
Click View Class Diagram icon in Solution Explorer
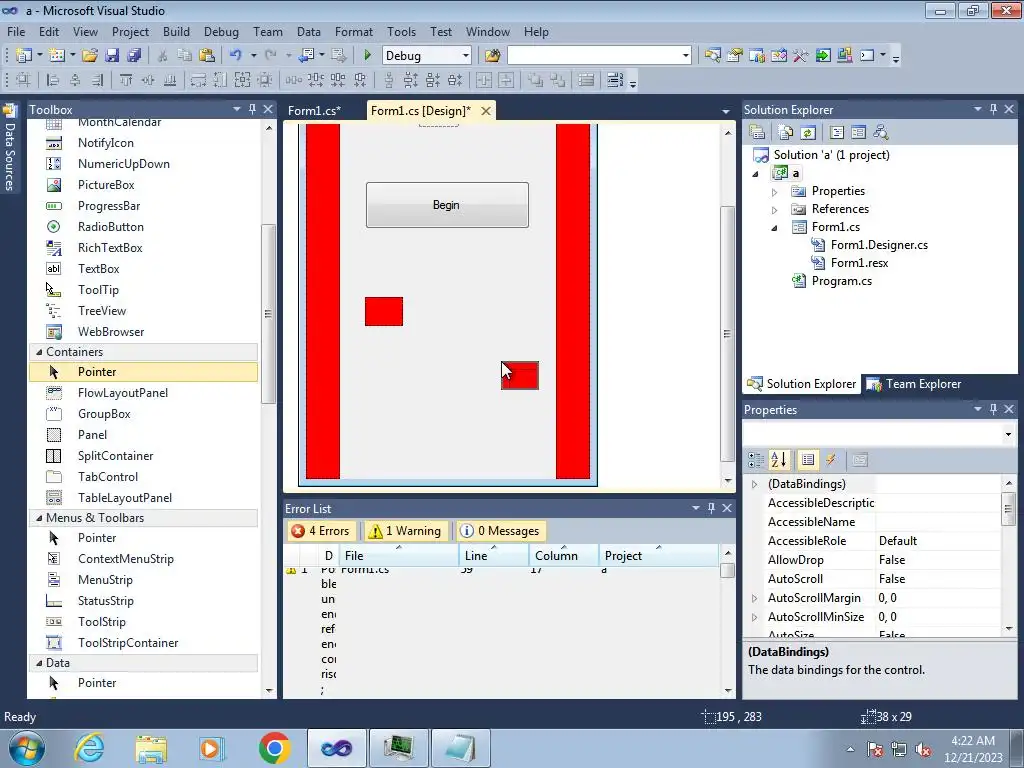pos(881,133)
